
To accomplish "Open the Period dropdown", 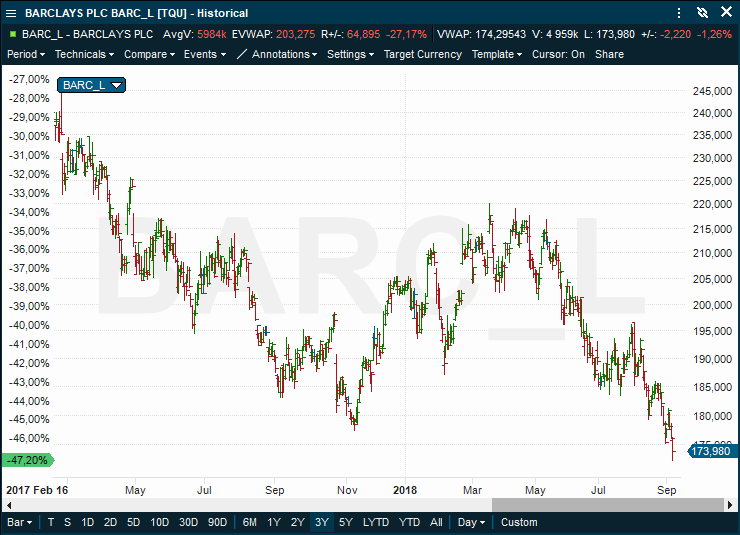I will (x=26, y=54).
